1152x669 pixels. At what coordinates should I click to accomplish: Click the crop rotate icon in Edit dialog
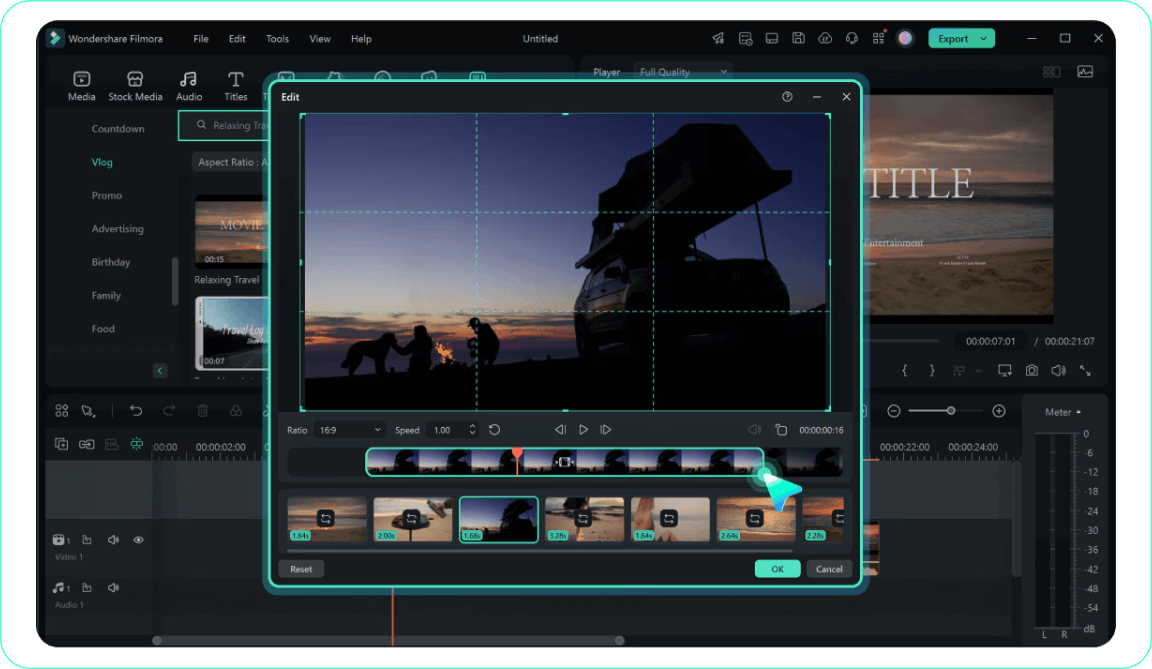(x=781, y=430)
